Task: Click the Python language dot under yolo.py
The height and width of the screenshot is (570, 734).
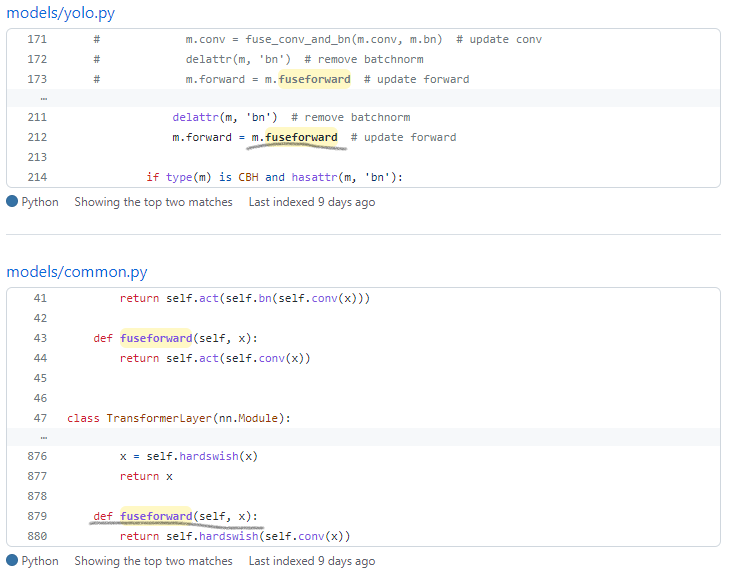Action: tap(12, 201)
